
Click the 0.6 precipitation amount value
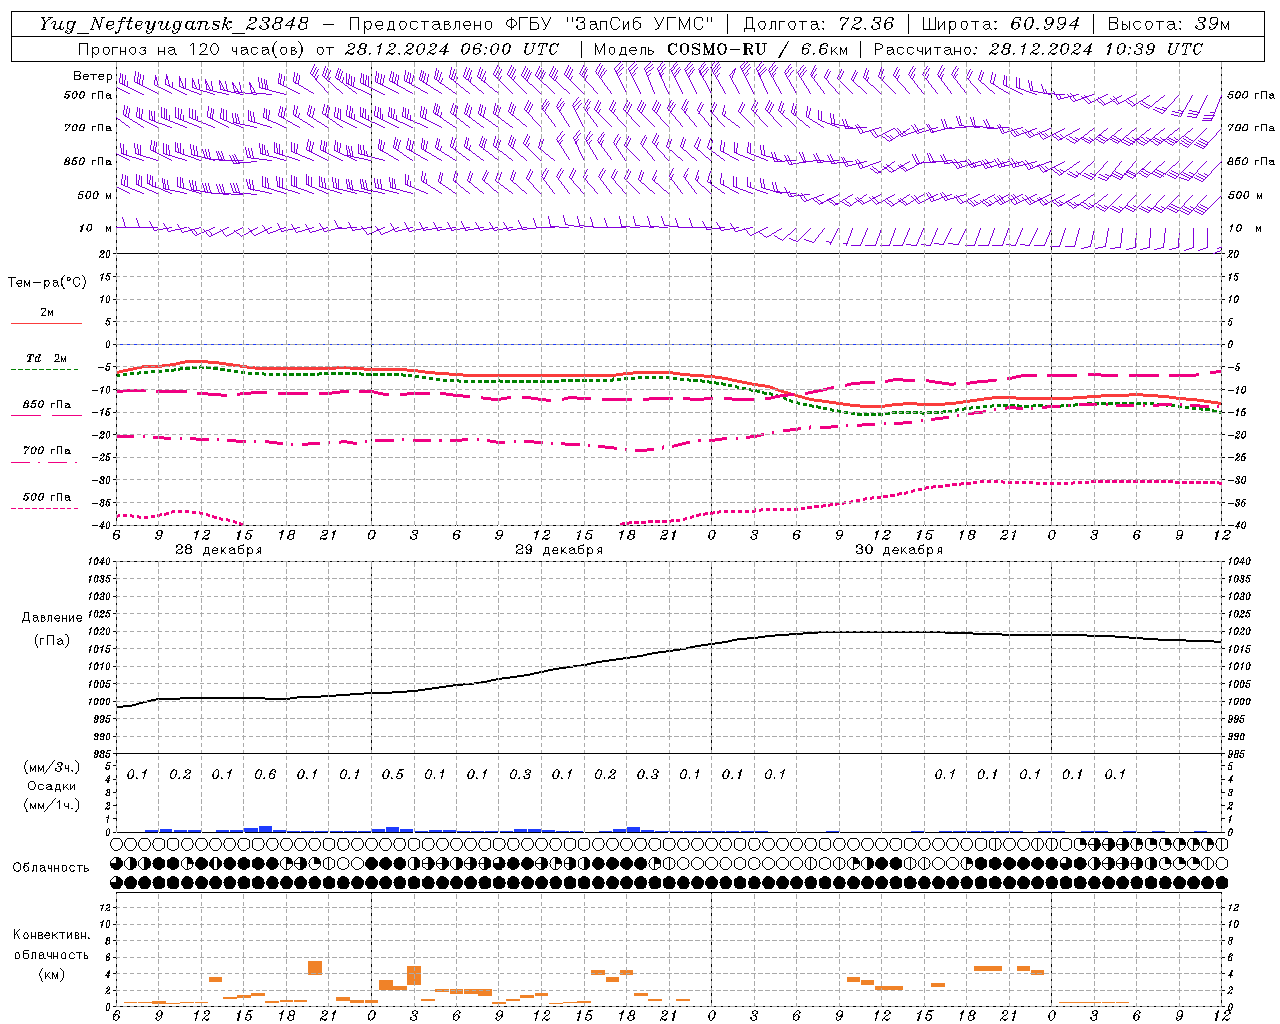click(265, 774)
